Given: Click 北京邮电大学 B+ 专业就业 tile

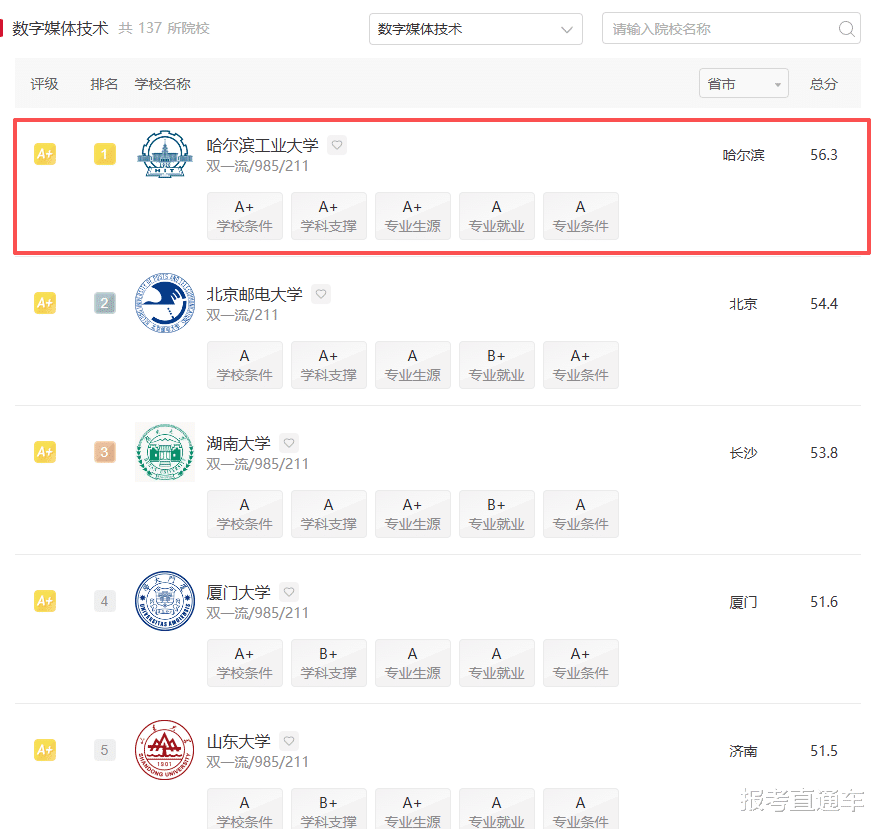Looking at the screenshot, I should click(x=497, y=365).
